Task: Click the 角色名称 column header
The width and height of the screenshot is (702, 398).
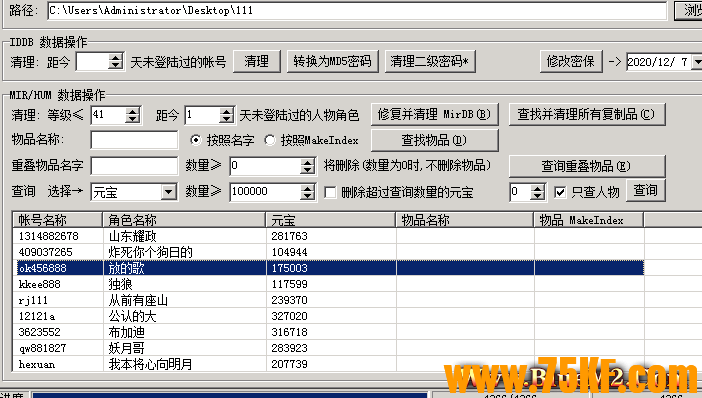Action: 184,220
